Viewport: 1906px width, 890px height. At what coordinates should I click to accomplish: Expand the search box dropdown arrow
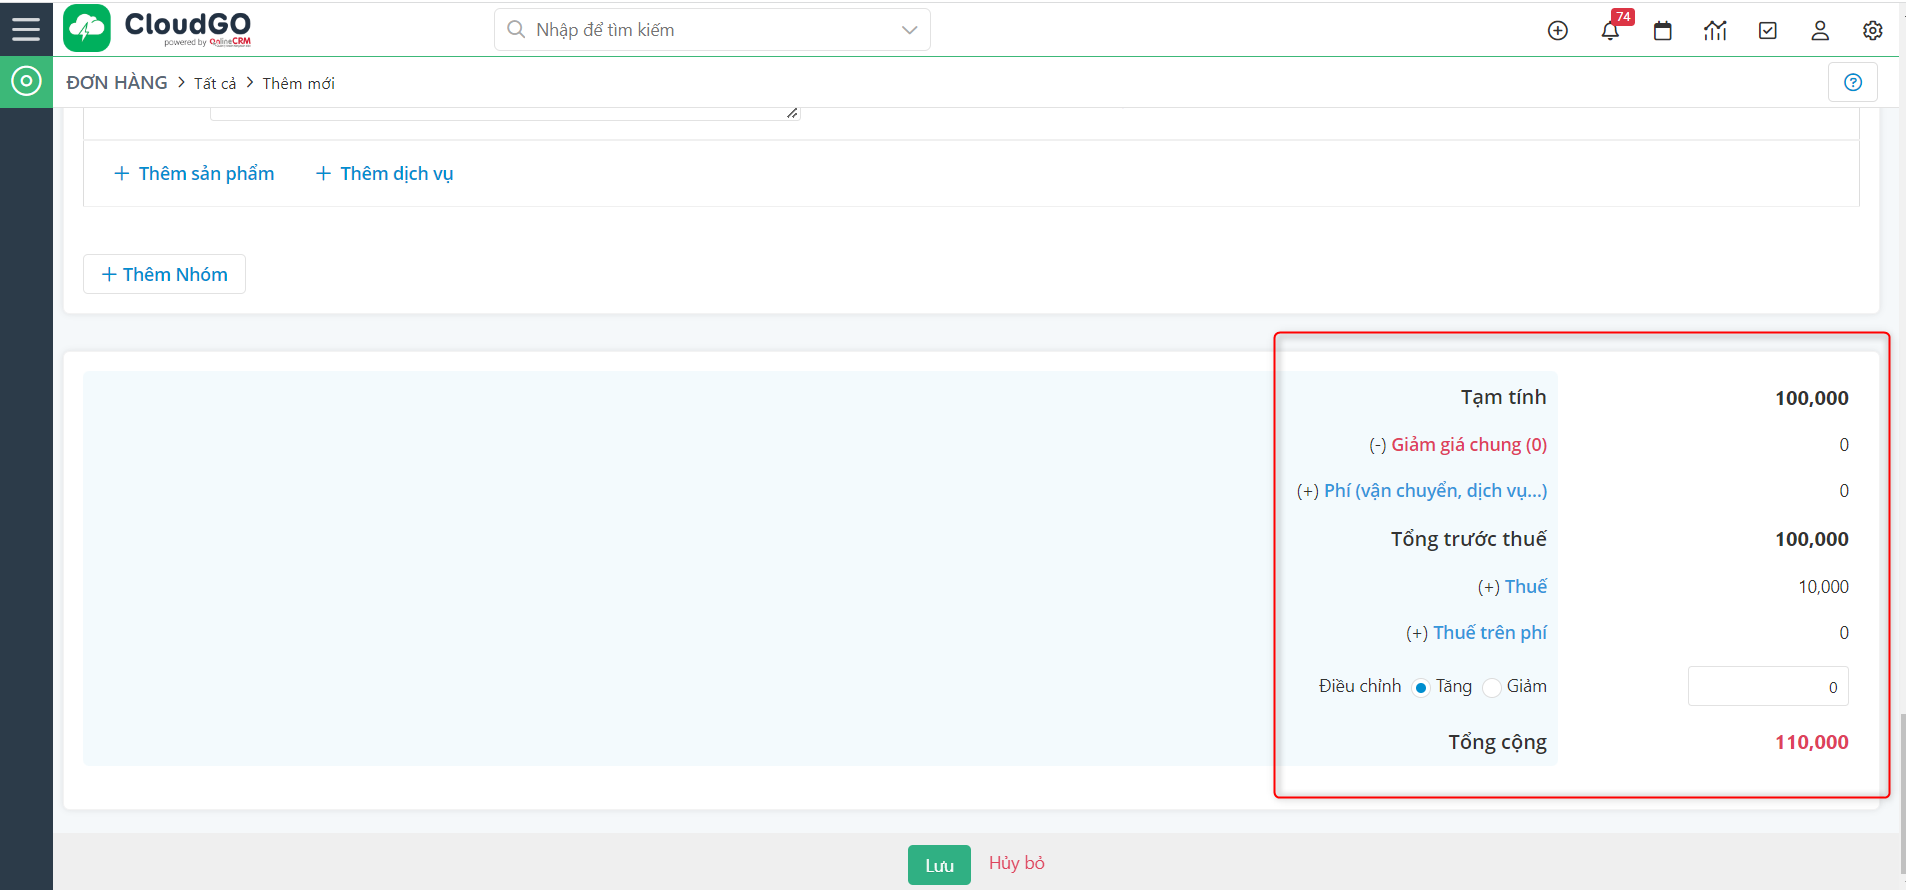click(x=909, y=30)
